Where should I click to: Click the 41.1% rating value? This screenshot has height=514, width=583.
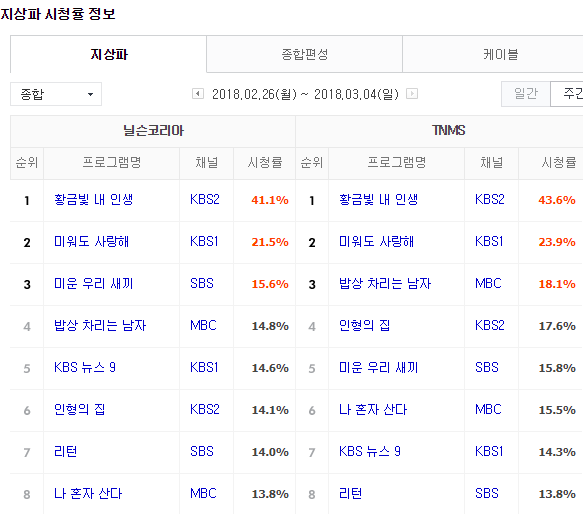coord(270,200)
